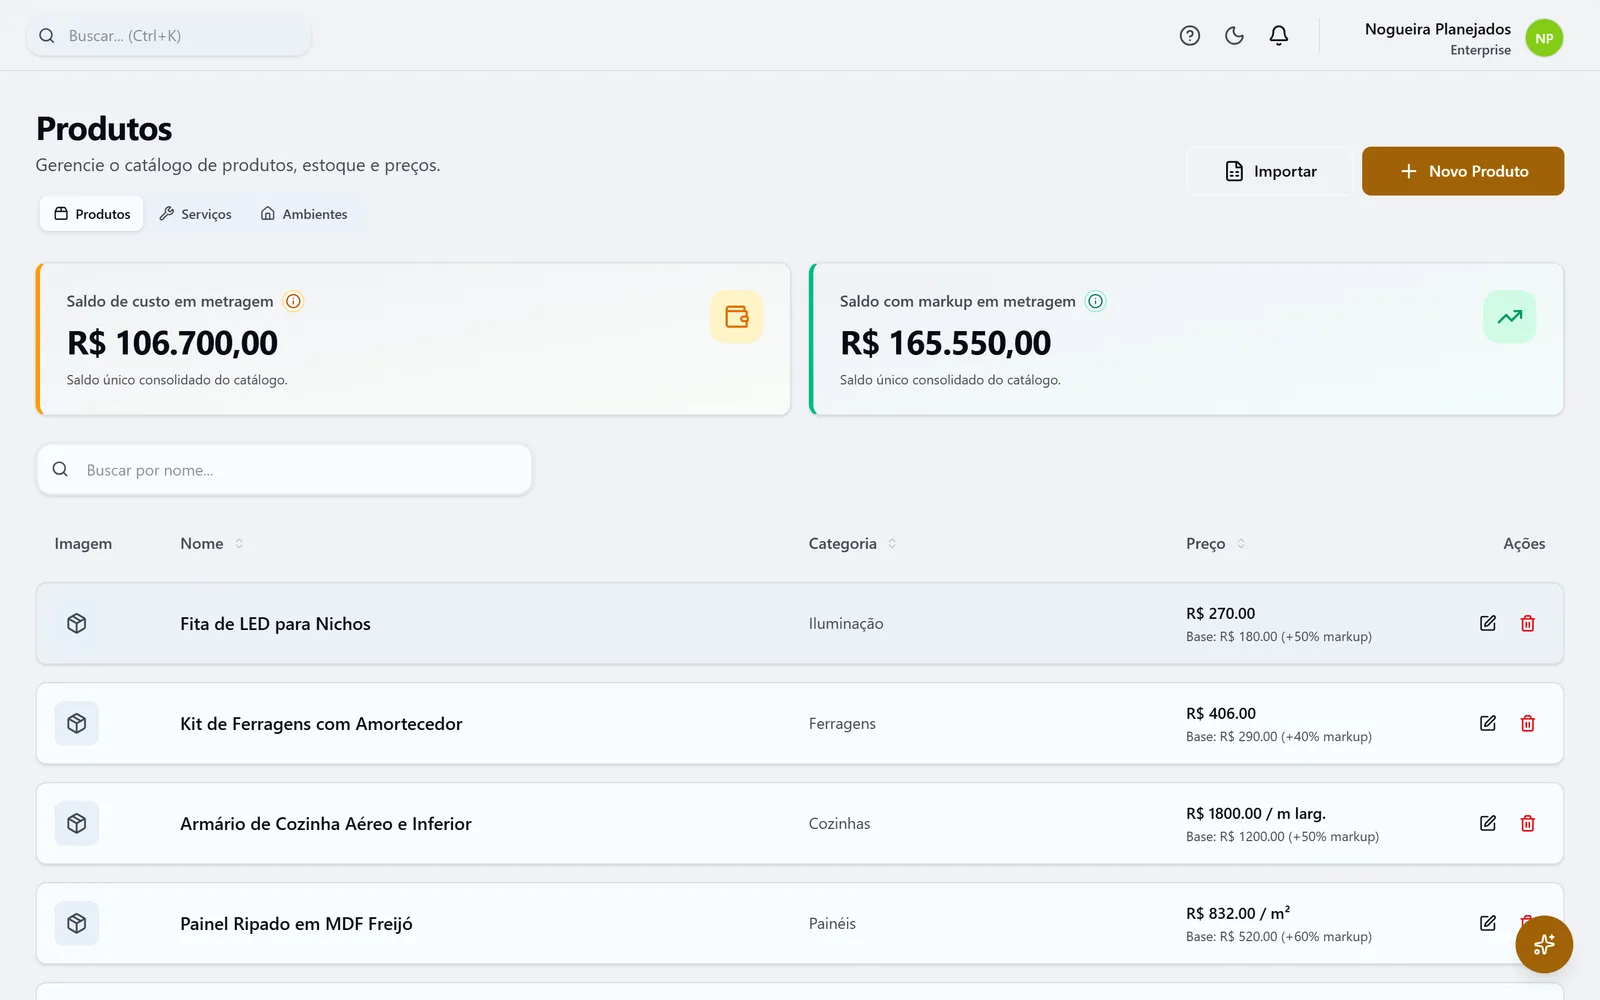Viewport: 1600px width, 1000px height.
Task: Click the Painel Ripado em MDF Freijó name
Action: pyautogui.click(x=296, y=924)
